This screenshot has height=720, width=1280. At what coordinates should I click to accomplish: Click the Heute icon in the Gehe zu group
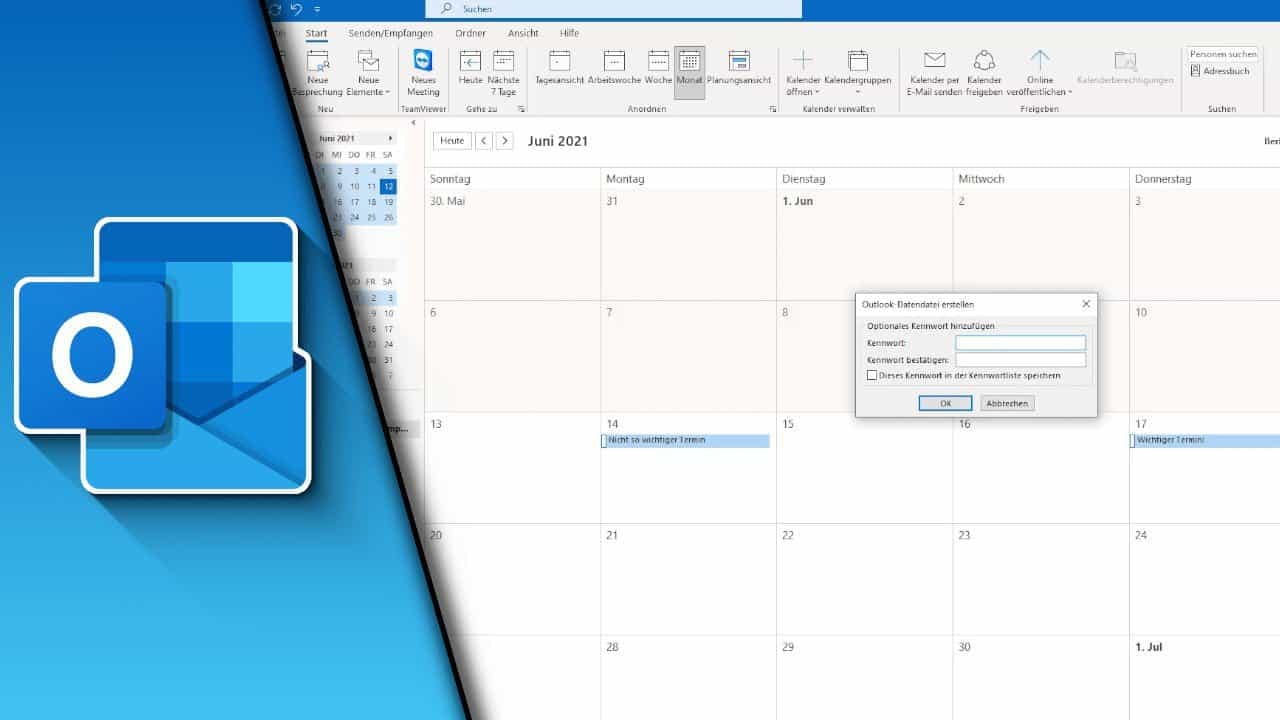pyautogui.click(x=470, y=67)
